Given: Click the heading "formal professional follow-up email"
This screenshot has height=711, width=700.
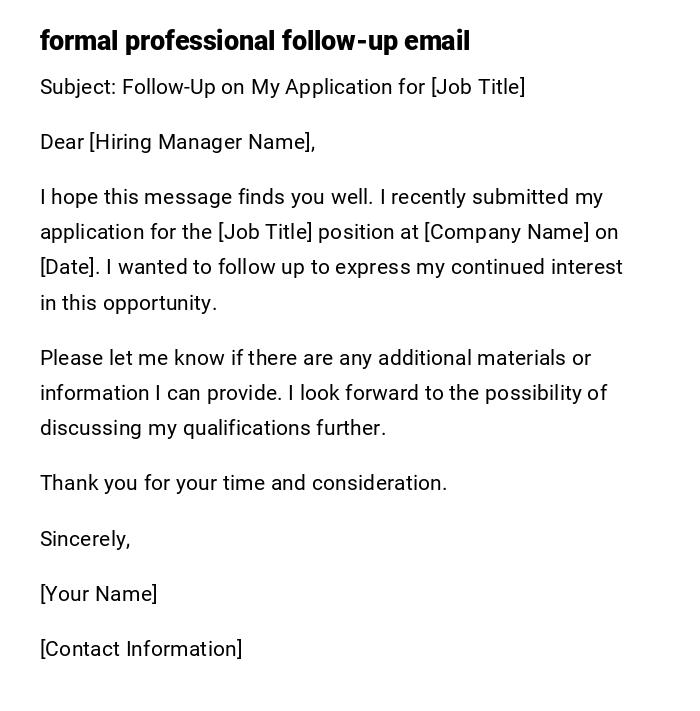Looking at the screenshot, I should coord(254,41).
